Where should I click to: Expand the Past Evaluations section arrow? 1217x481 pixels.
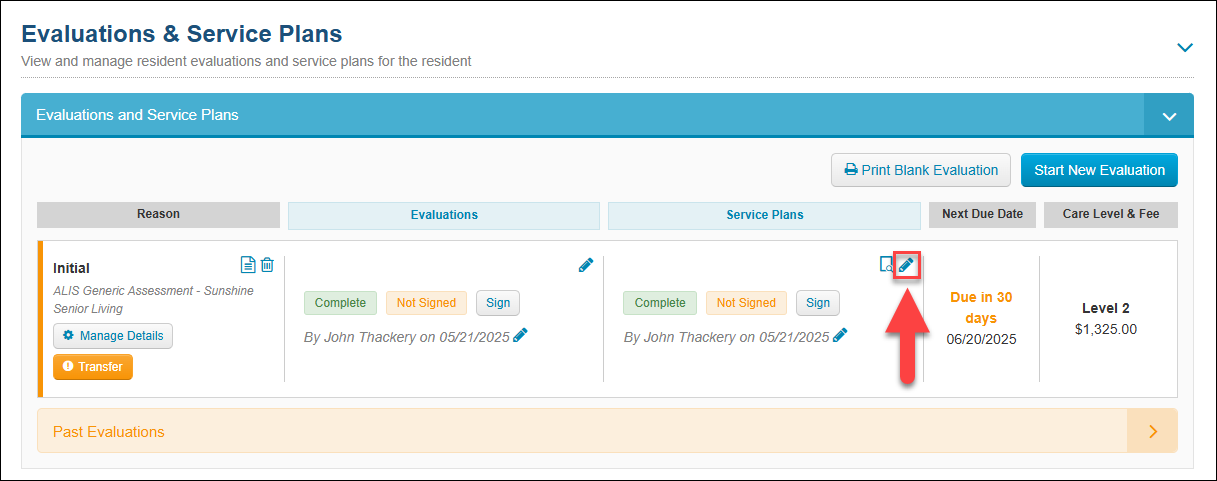point(1152,432)
